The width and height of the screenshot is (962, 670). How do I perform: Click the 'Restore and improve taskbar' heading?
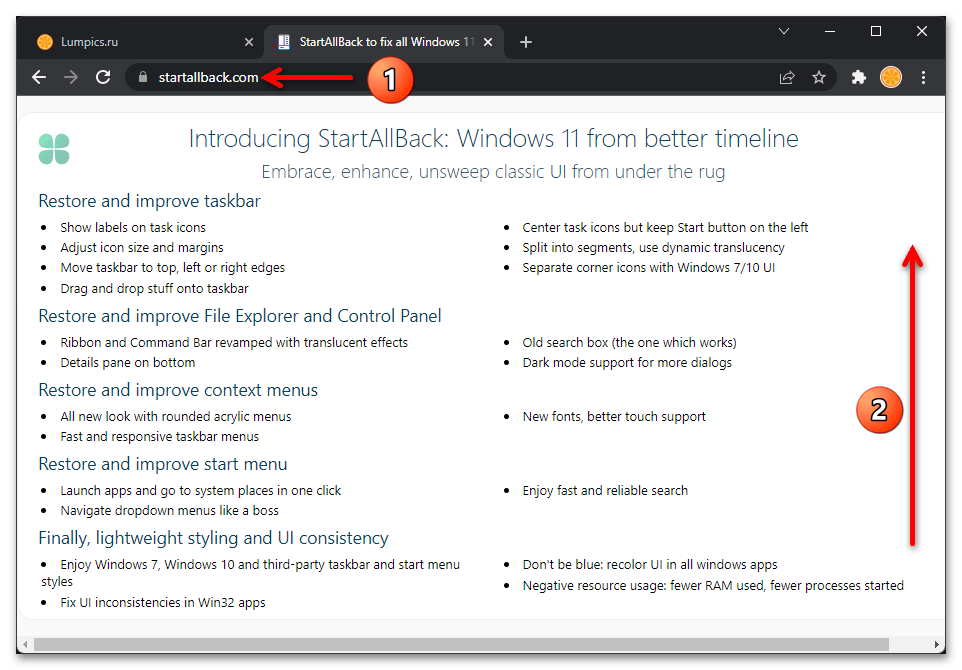coord(149,201)
